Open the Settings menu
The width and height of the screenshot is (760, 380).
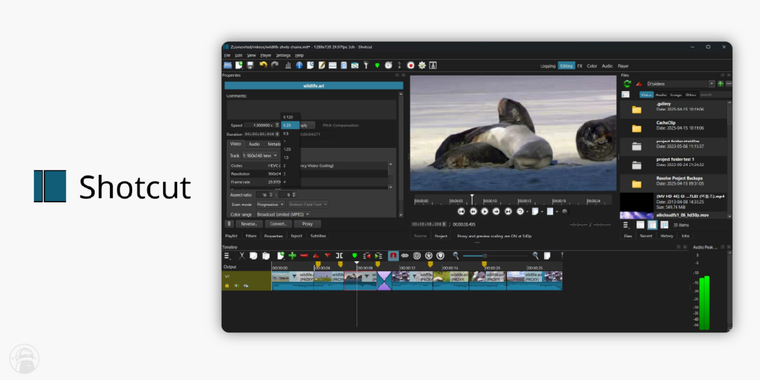[283, 55]
